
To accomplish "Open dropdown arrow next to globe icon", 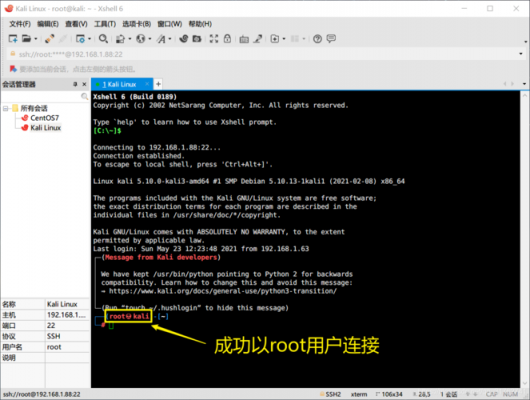I will click(150, 39).
